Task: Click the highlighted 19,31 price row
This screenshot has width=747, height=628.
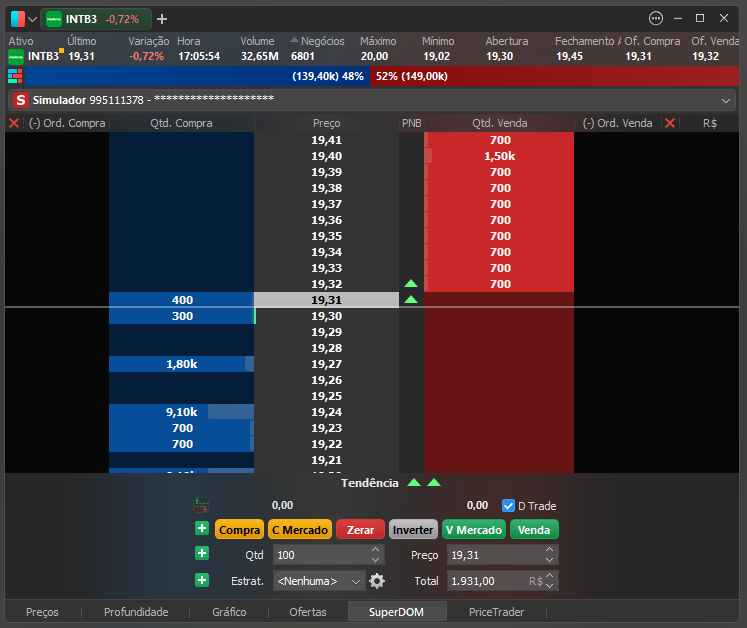Action: (x=326, y=300)
